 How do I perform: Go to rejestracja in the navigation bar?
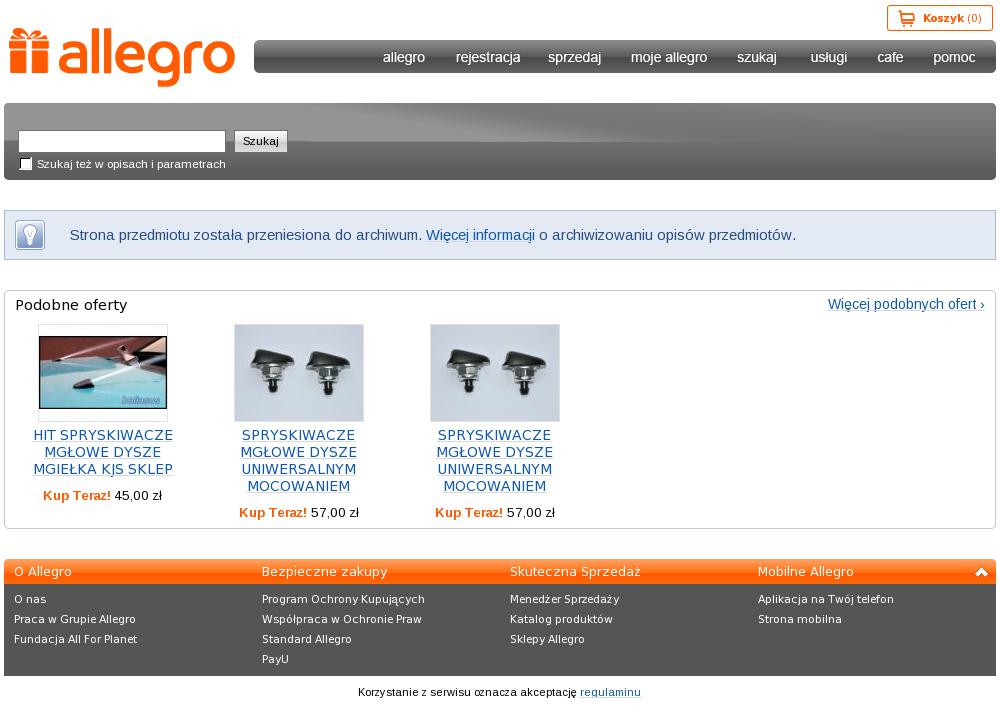pos(488,57)
